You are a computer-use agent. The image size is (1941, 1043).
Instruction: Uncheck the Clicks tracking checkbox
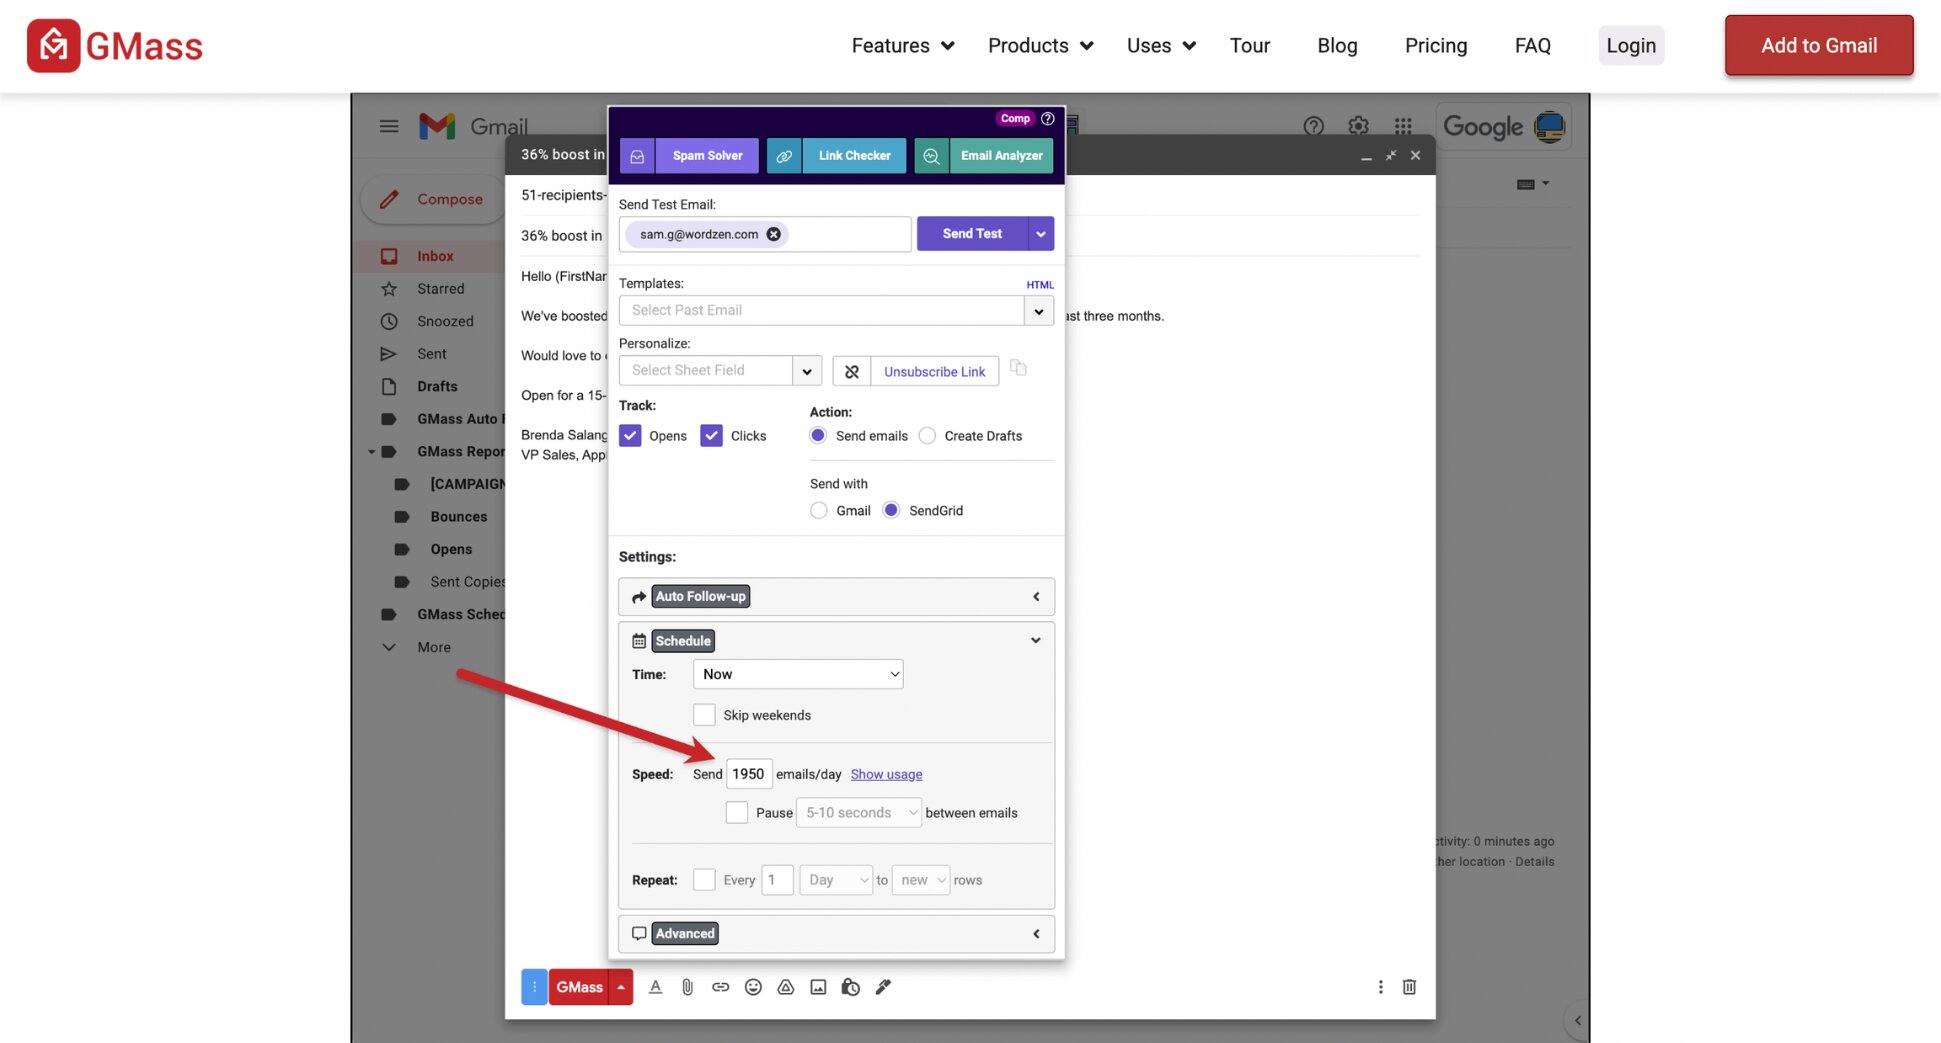pyautogui.click(x=711, y=436)
